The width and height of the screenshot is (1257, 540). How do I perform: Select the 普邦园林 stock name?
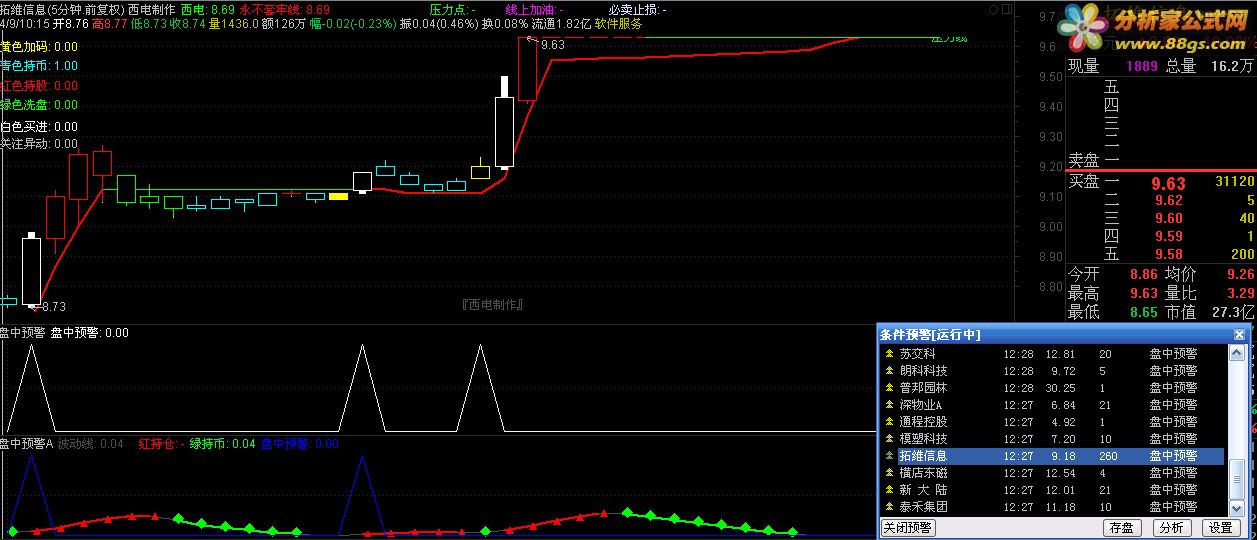pos(923,387)
